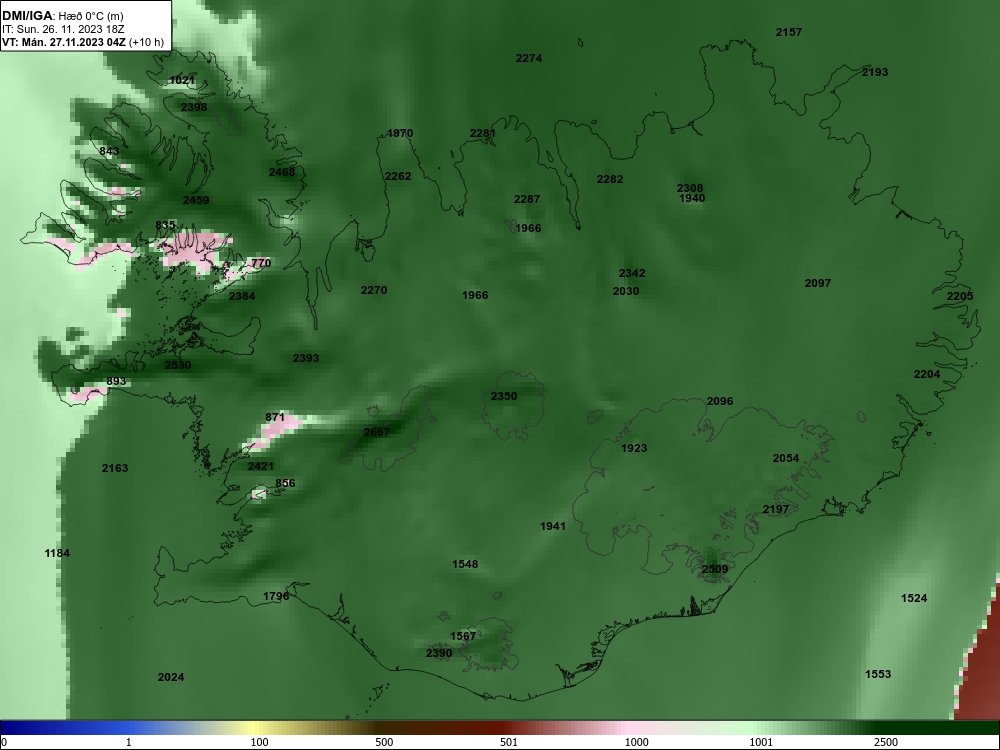Click the value 1796
This screenshot has height=750, width=1000.
(276, 596)
